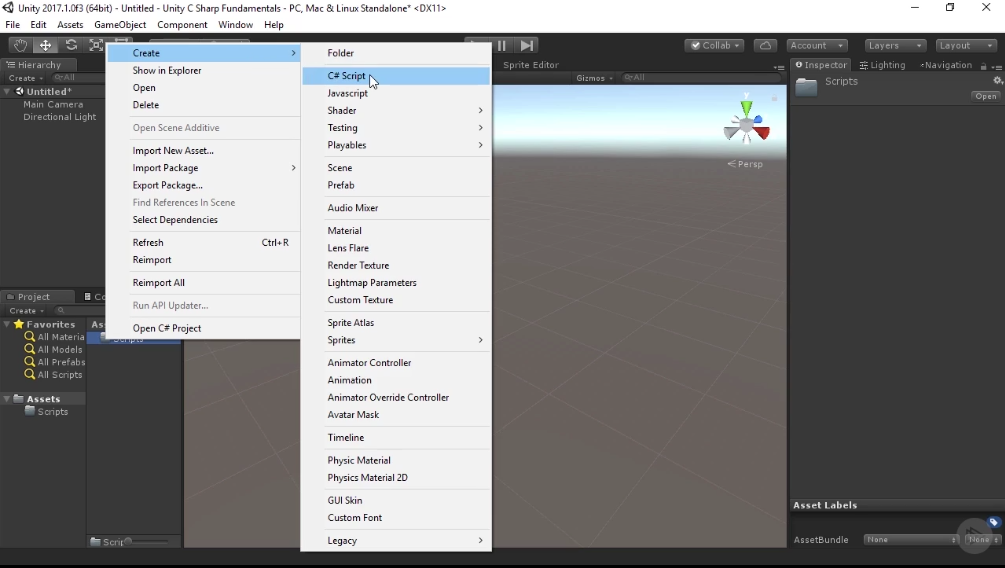Expand the Testing submenu
The height and width of the screenshot is (568, 1005).
pos(396,128)
